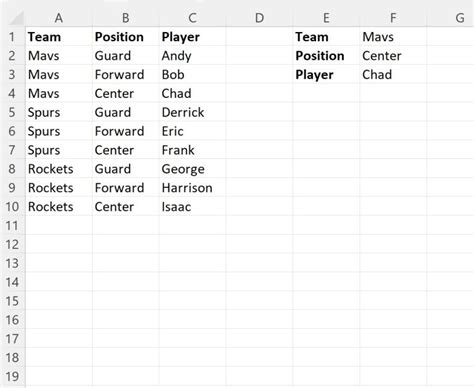Select the cell with Derrick
This screenshot has height=388, width=474.
pos(193,112)
